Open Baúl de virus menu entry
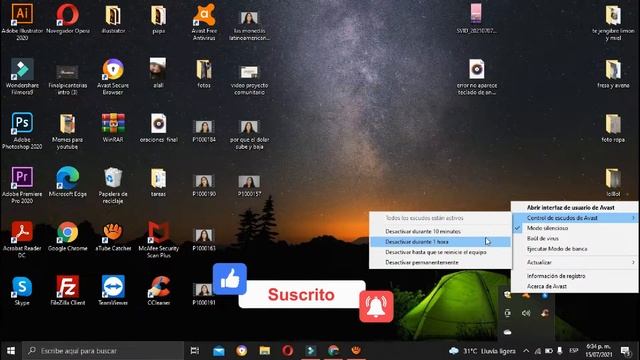The width and height of the screenshot is (640, 360). (x=574, y=238)
